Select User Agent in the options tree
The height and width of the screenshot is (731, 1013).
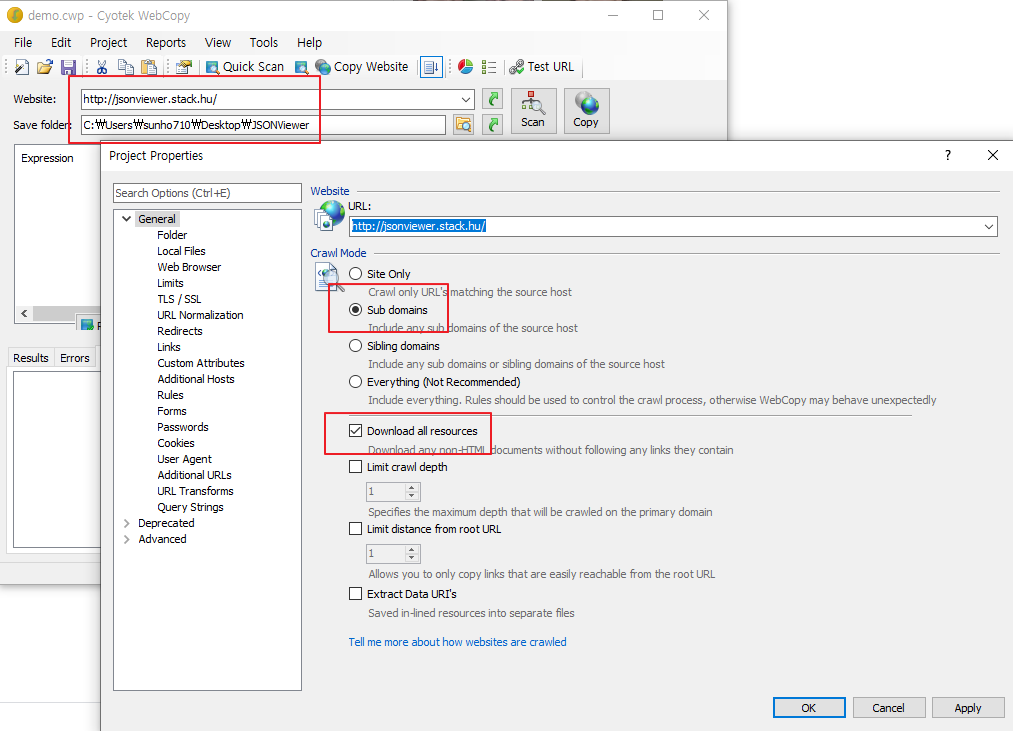(x=184, y=459)
